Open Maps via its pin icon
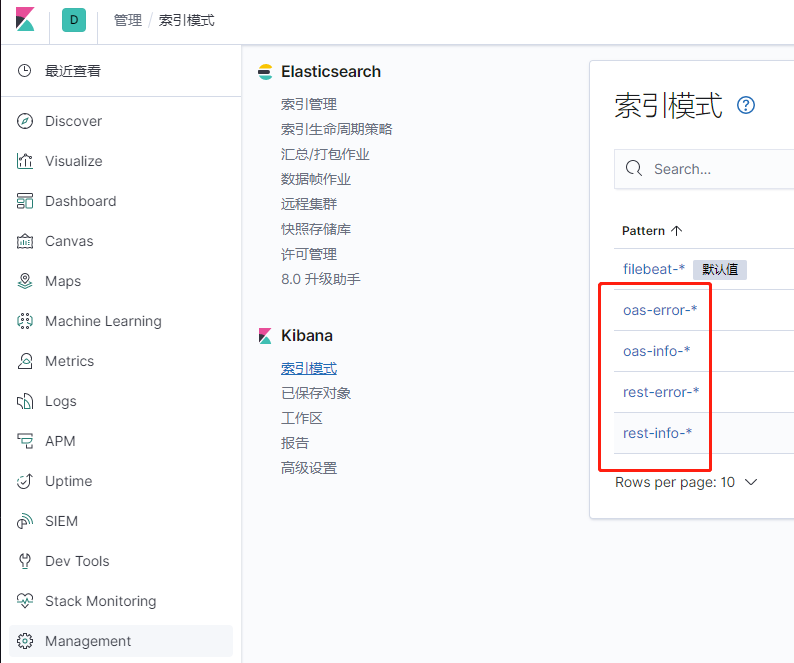Image resolution: width=794 pixels, height=663 pixels. (x=25, y=281)
